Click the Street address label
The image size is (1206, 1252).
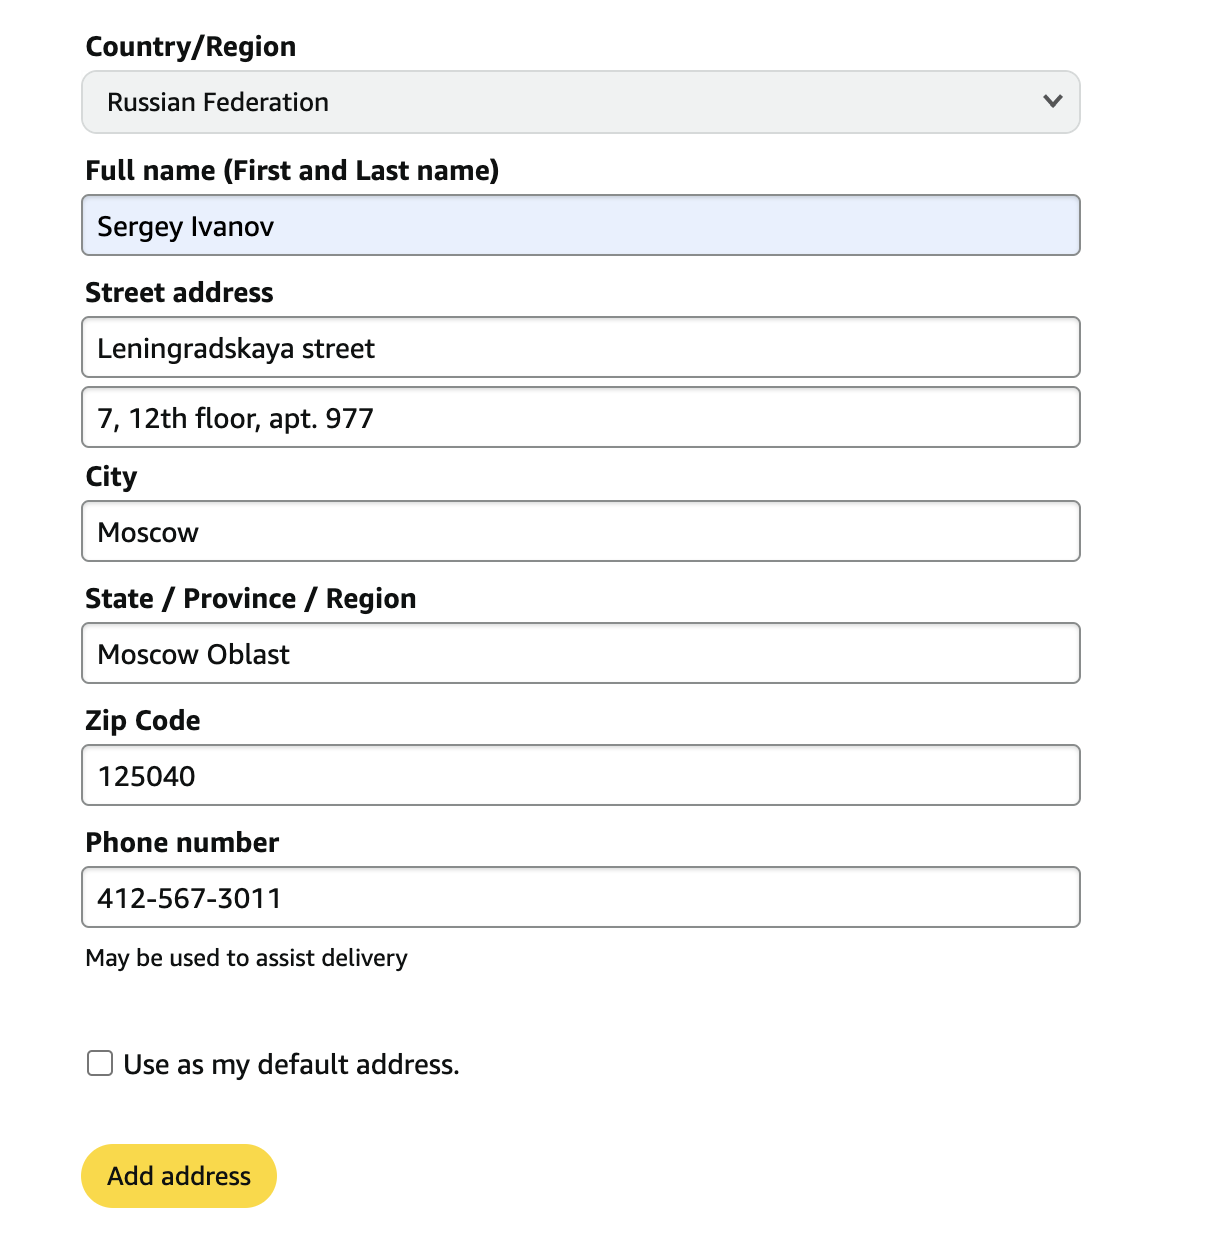point(179,293)
